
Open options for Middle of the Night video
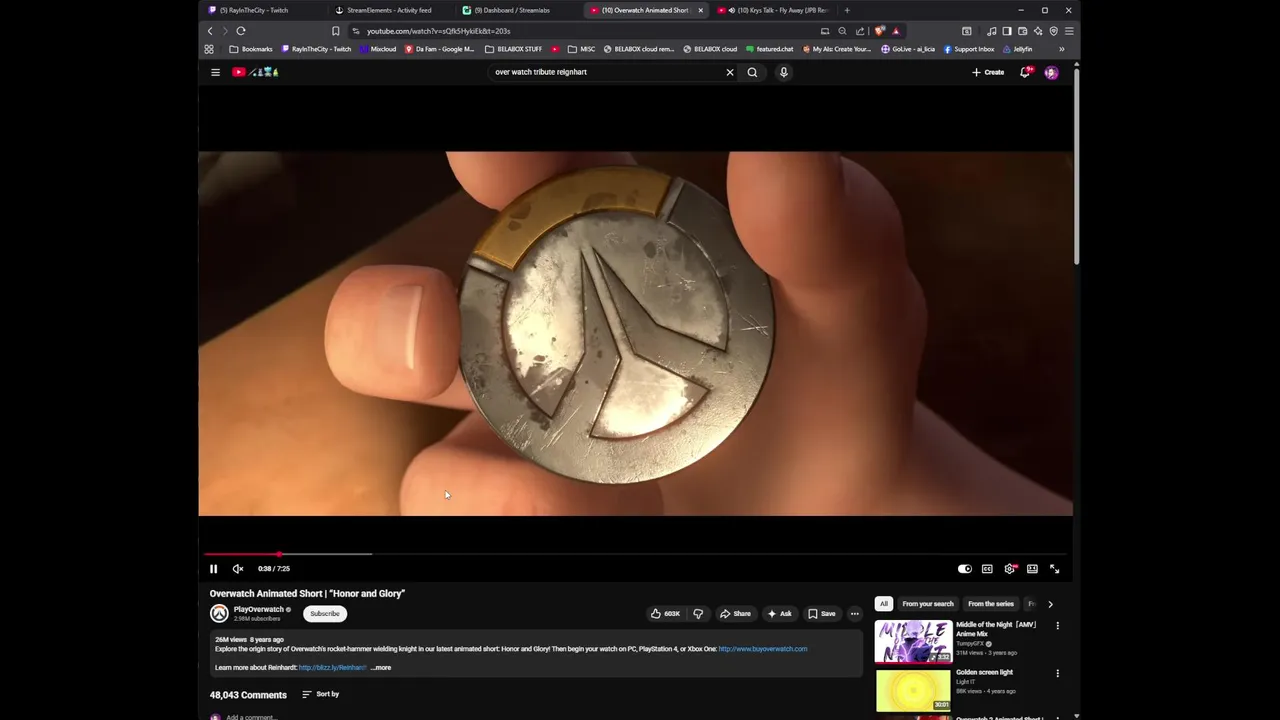(x=1057, y=626)
